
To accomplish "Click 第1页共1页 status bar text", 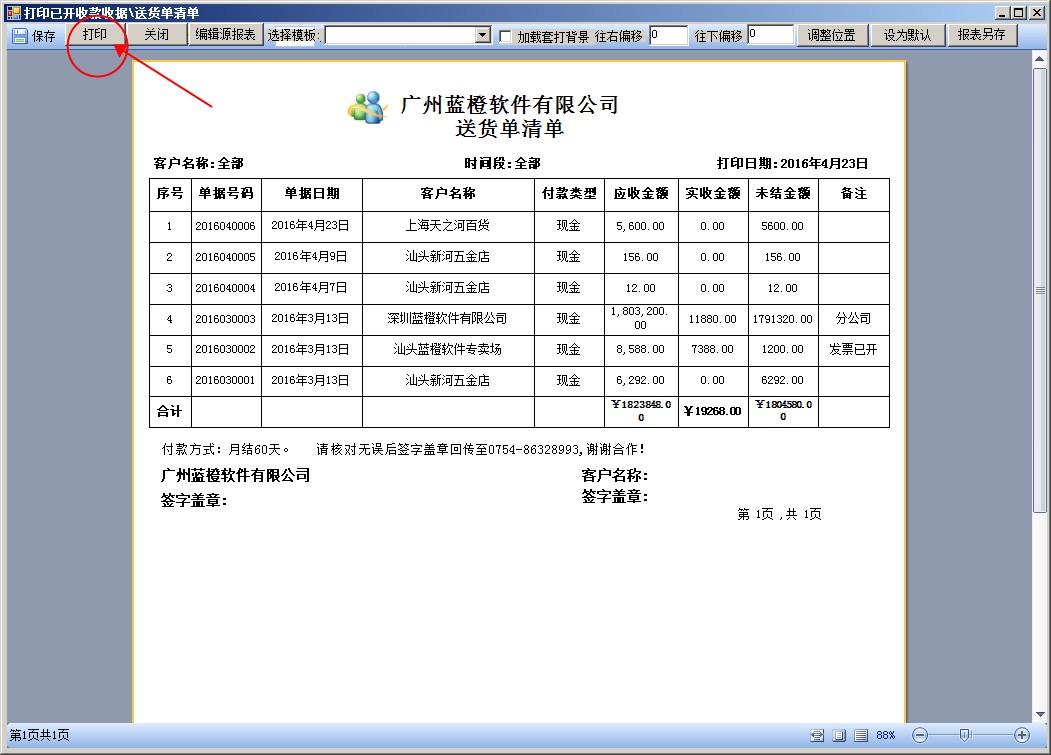I will tap(40, 736).
